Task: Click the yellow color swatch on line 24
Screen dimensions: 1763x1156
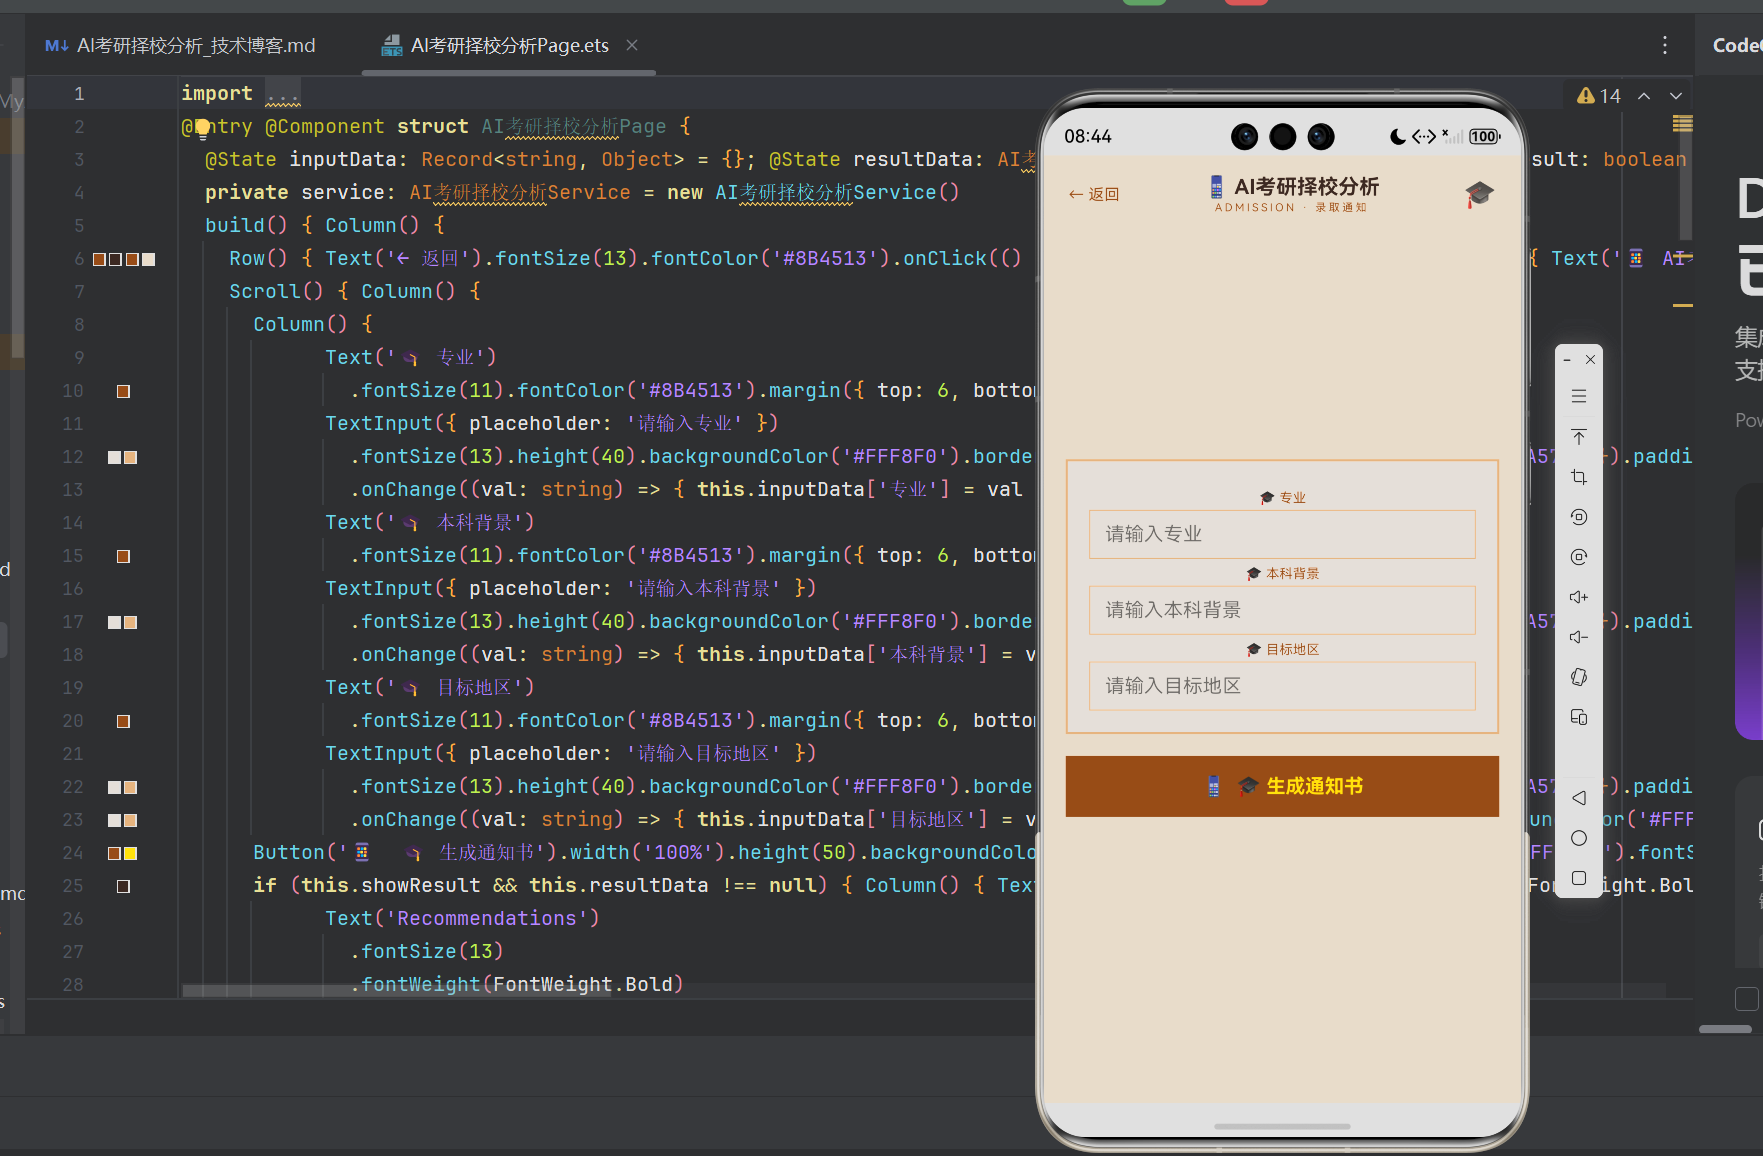Action: click(x=131, y=854)
